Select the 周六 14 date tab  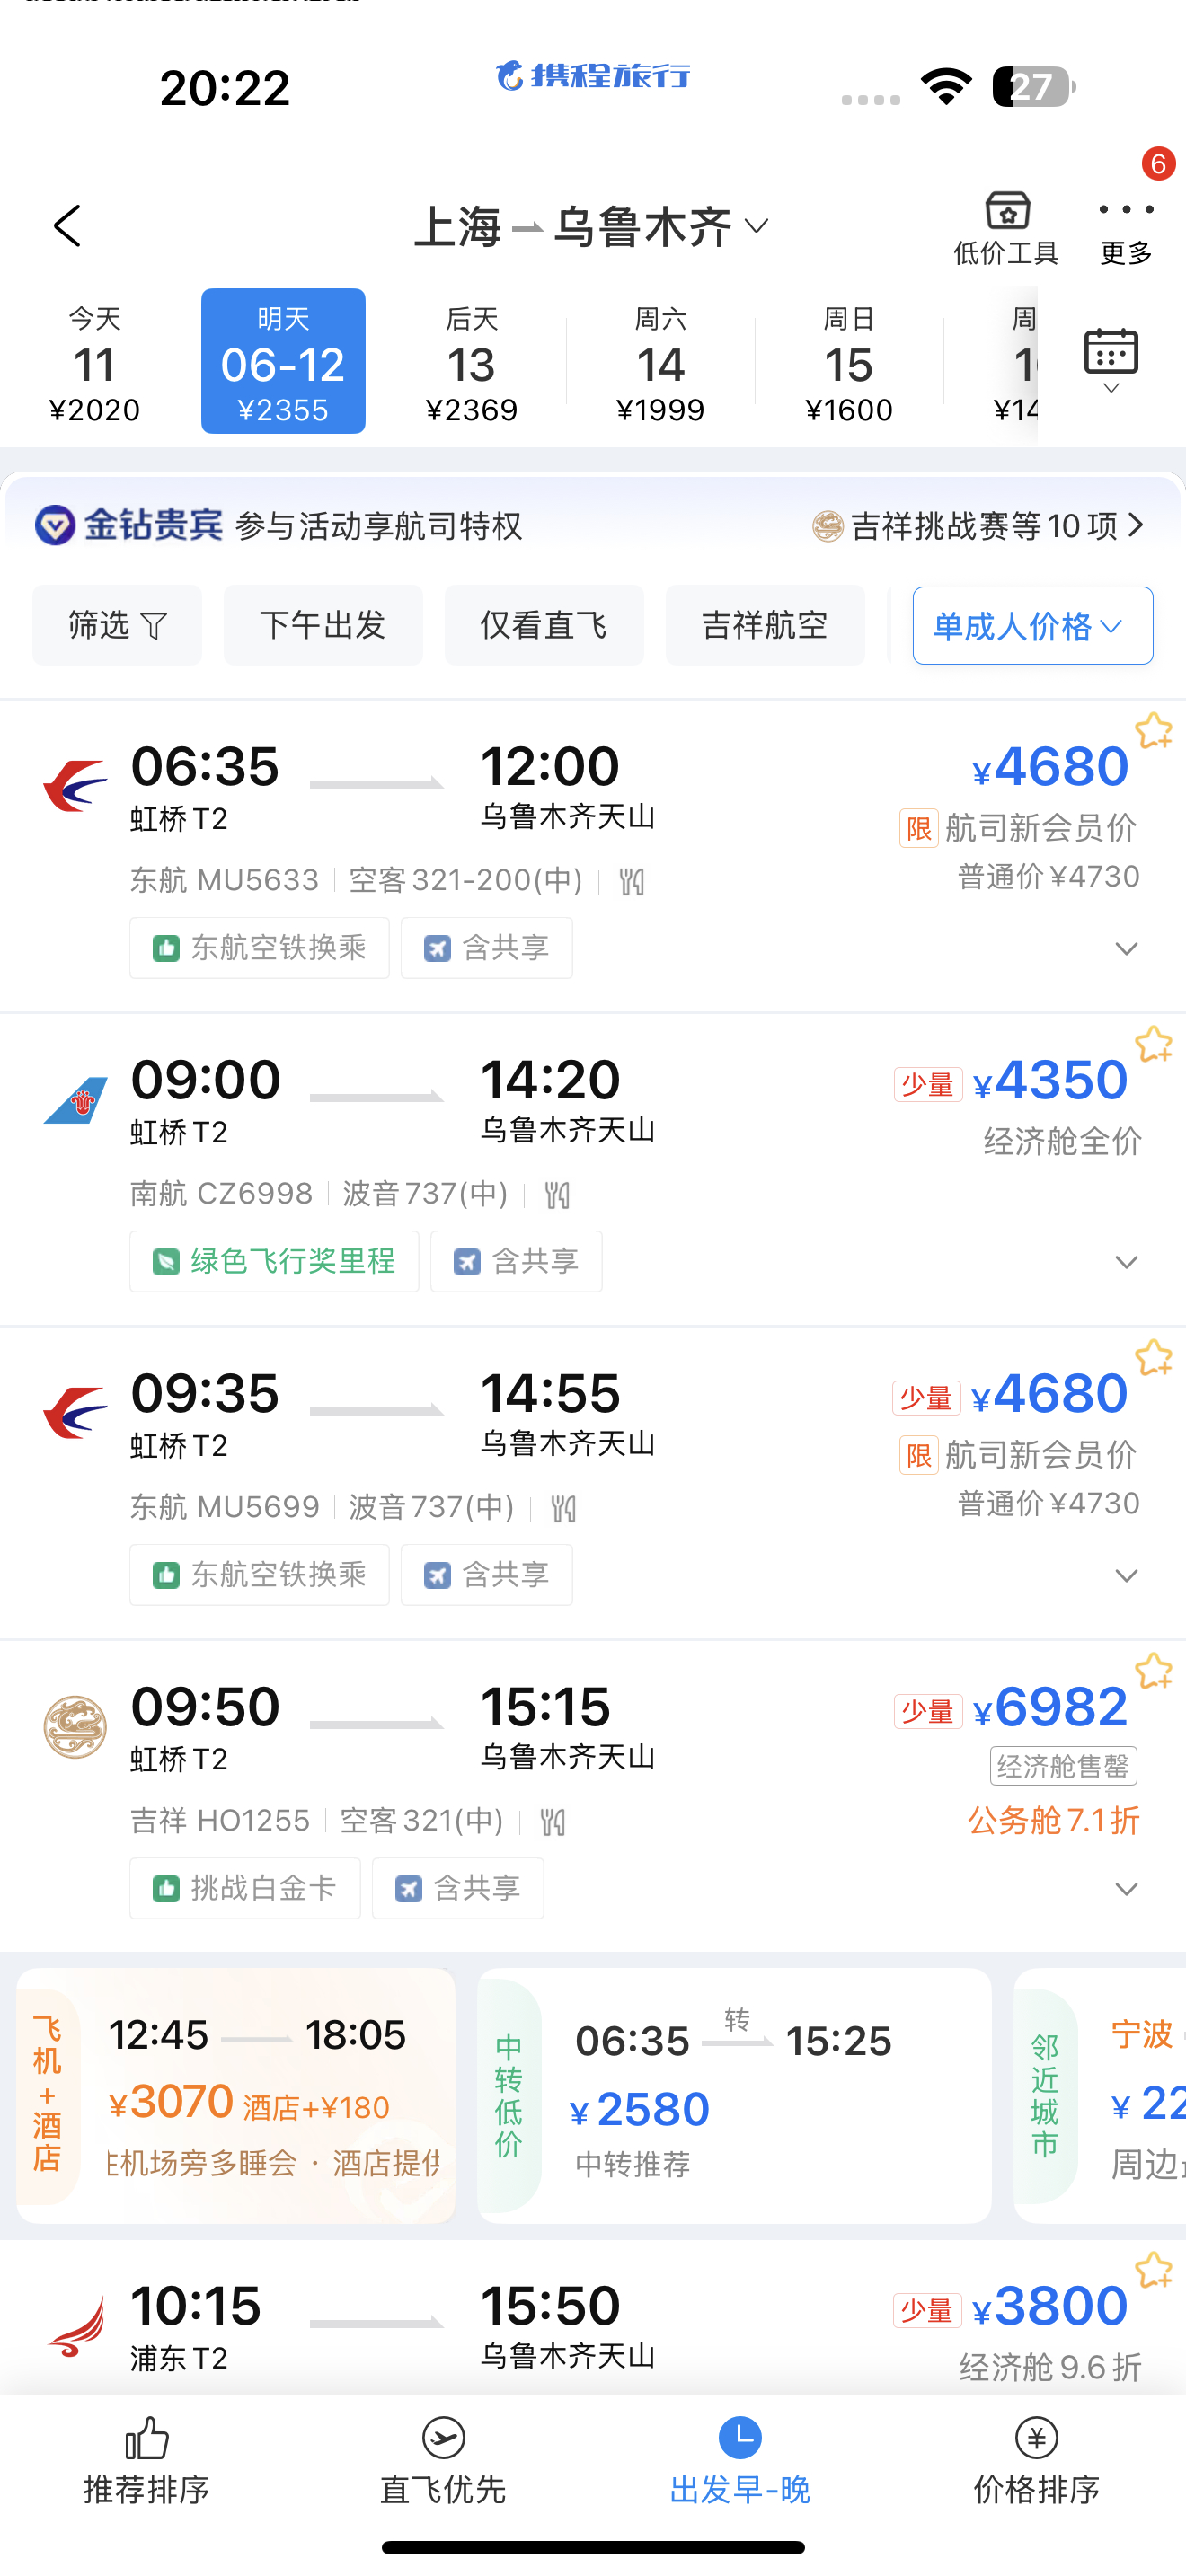tap(660, 364)
